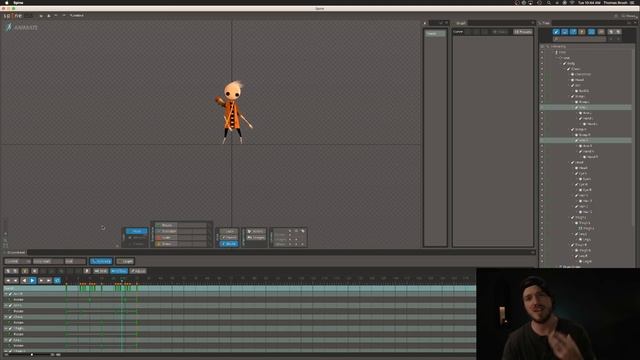Select second highlighted arm row in tree

tap(586, 140)
